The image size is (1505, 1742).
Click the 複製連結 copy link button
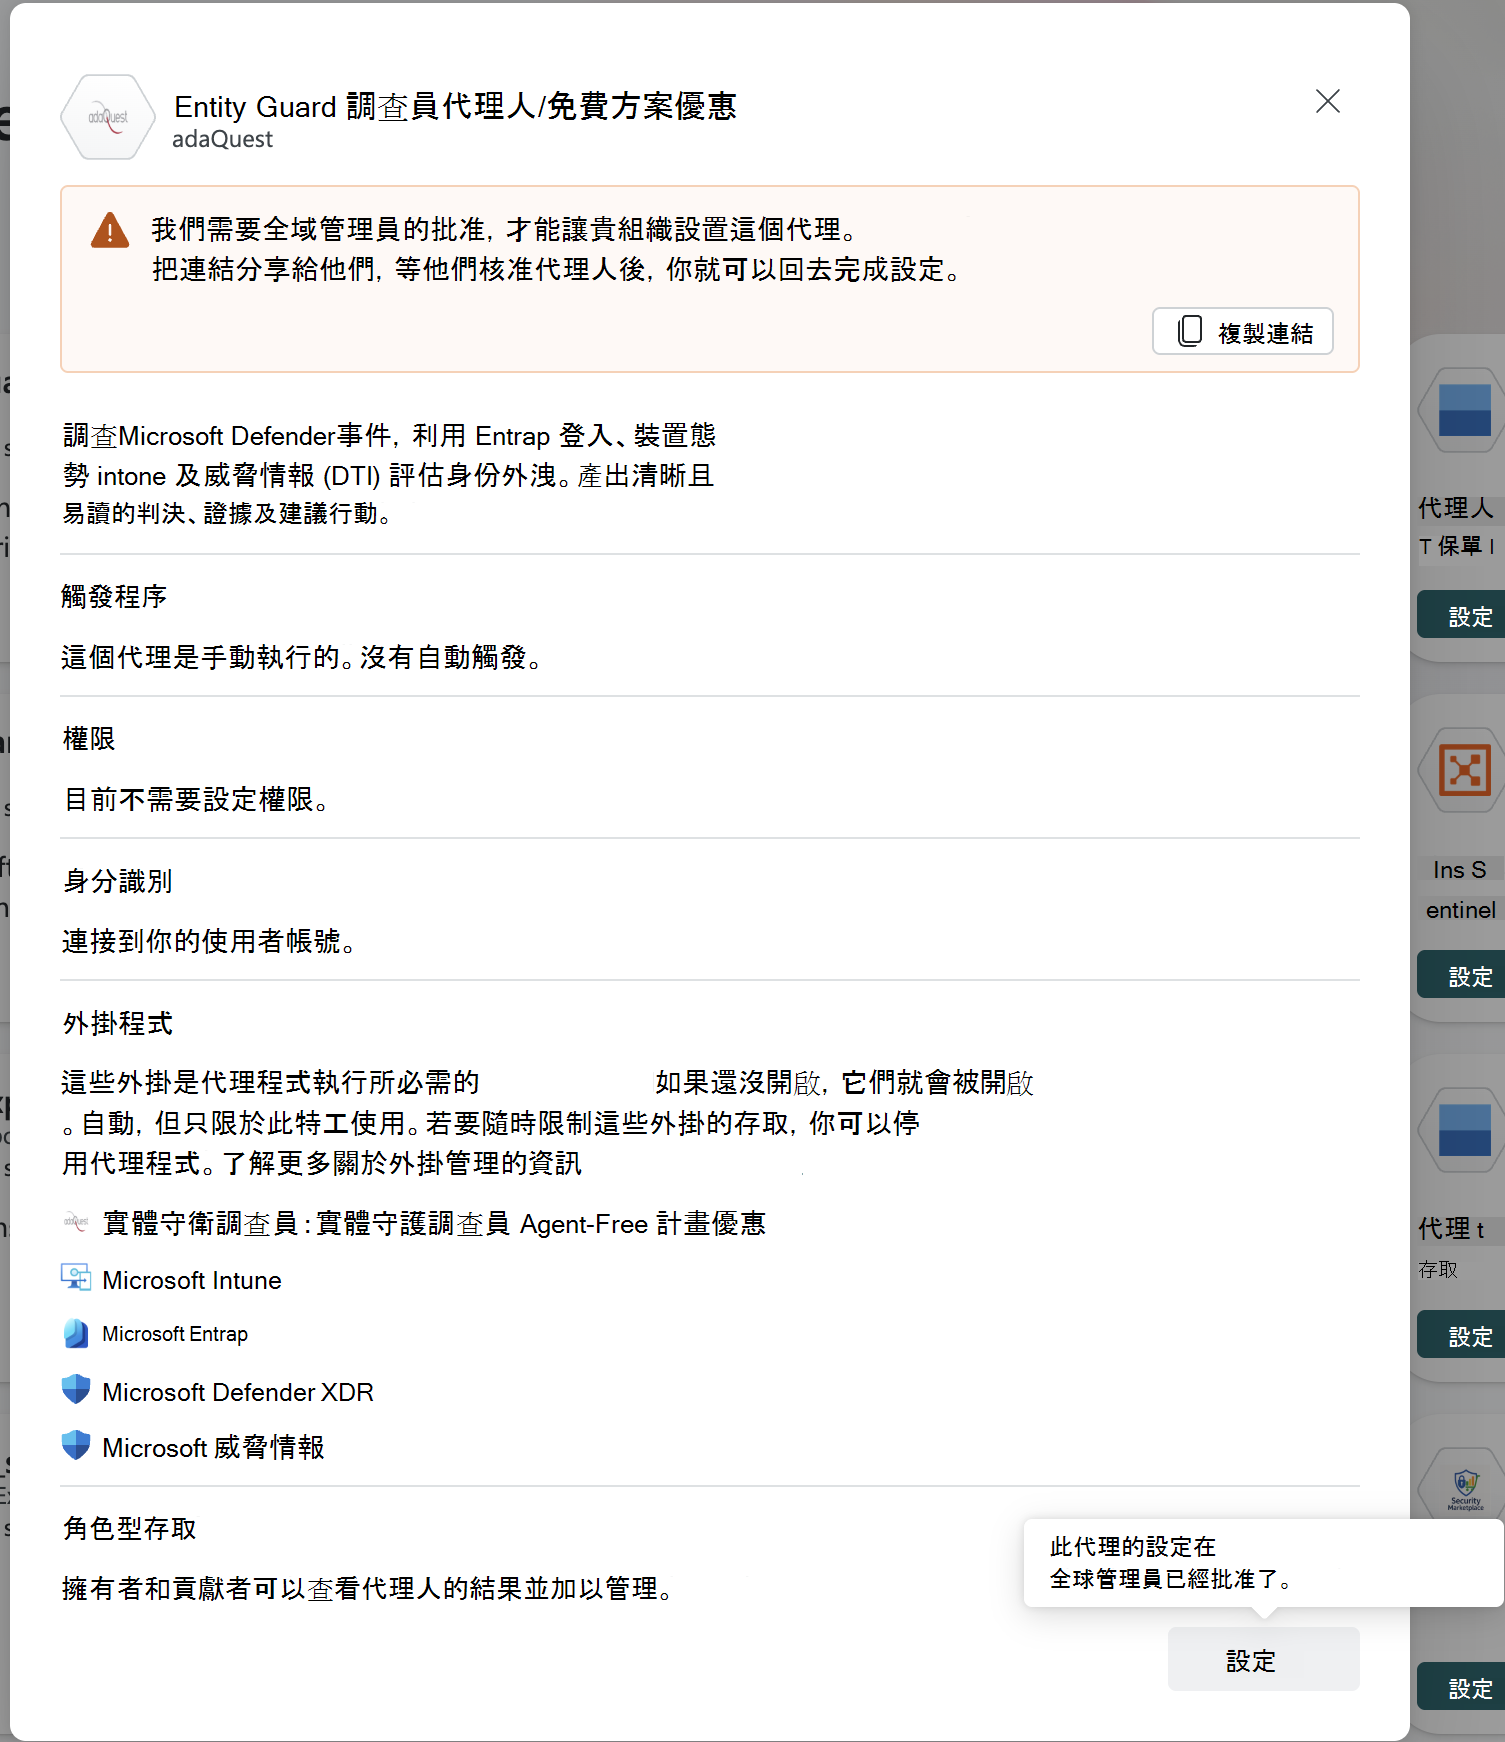[x=1242, y=331]
